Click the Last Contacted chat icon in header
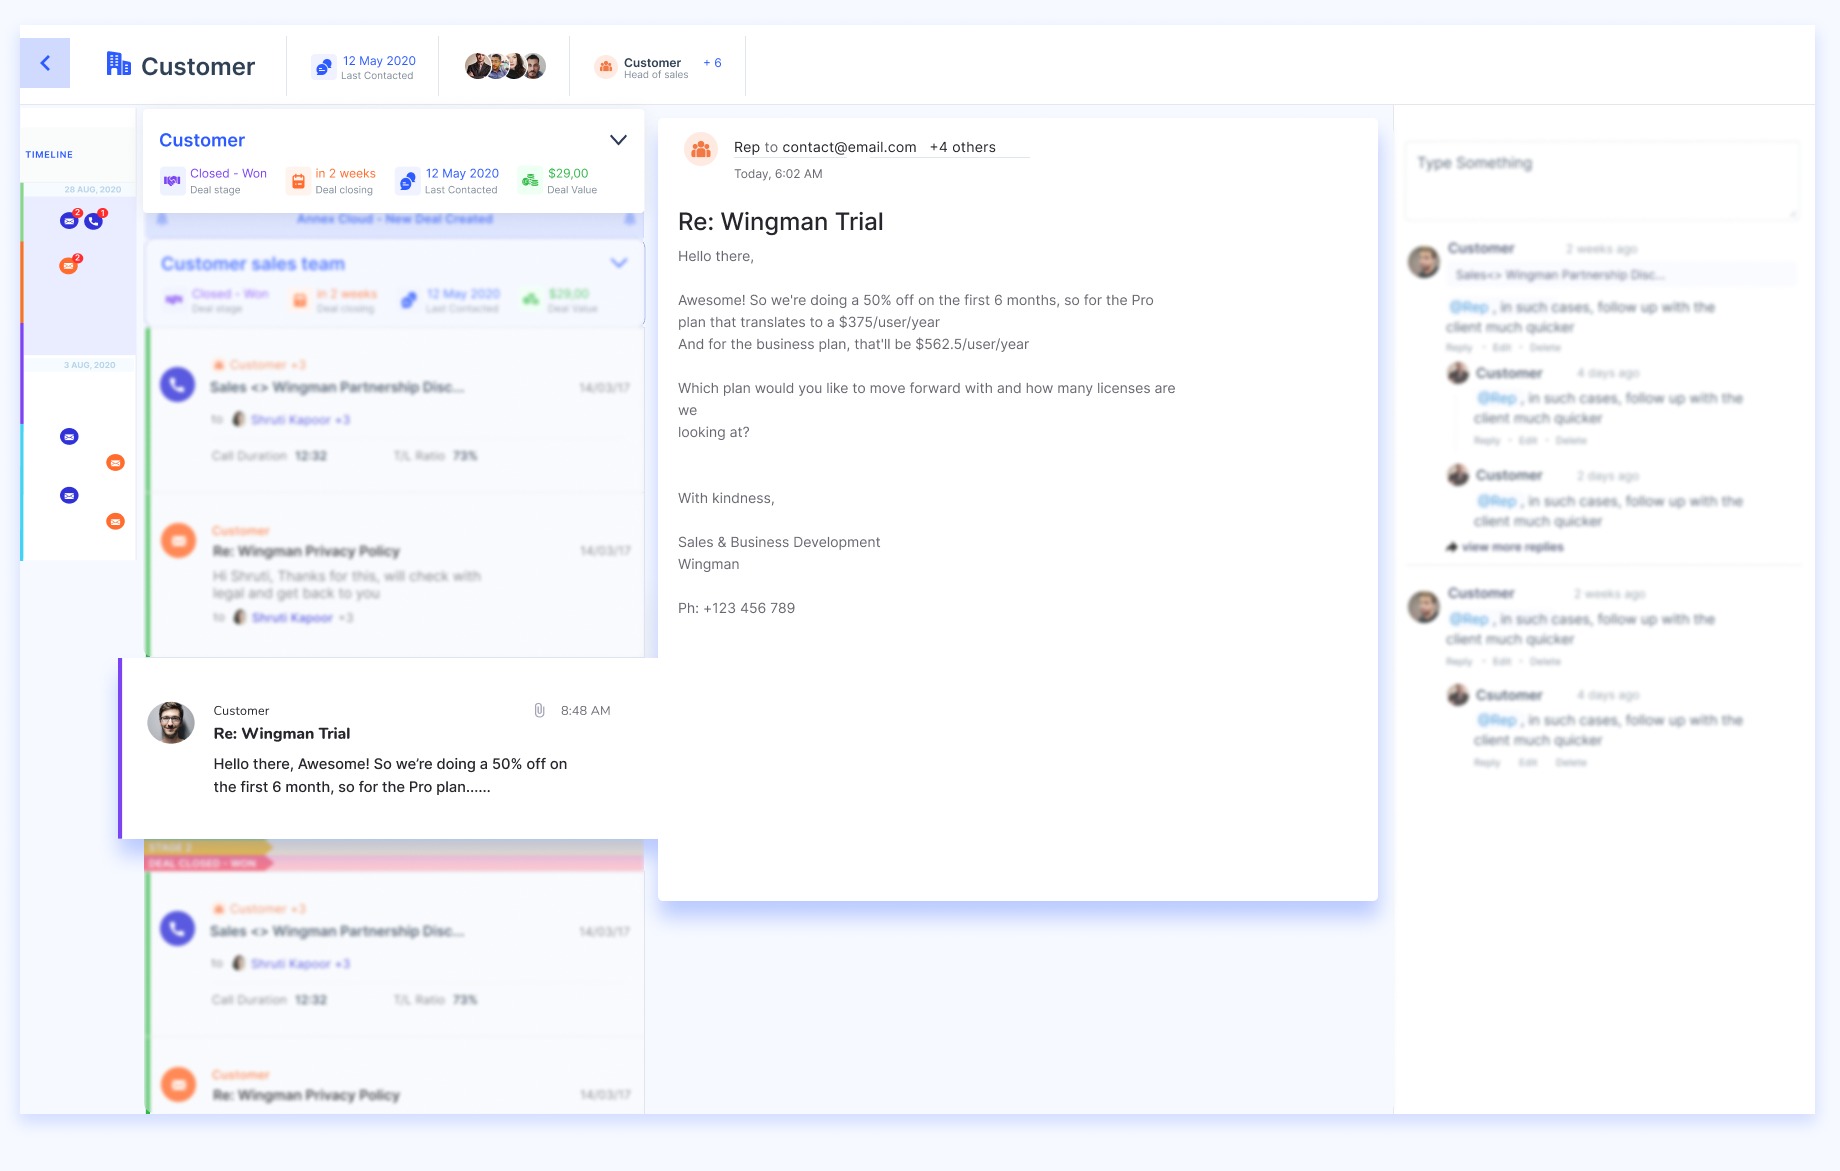The width and height of the screenshot is (1840, 1171). (323, 67)
